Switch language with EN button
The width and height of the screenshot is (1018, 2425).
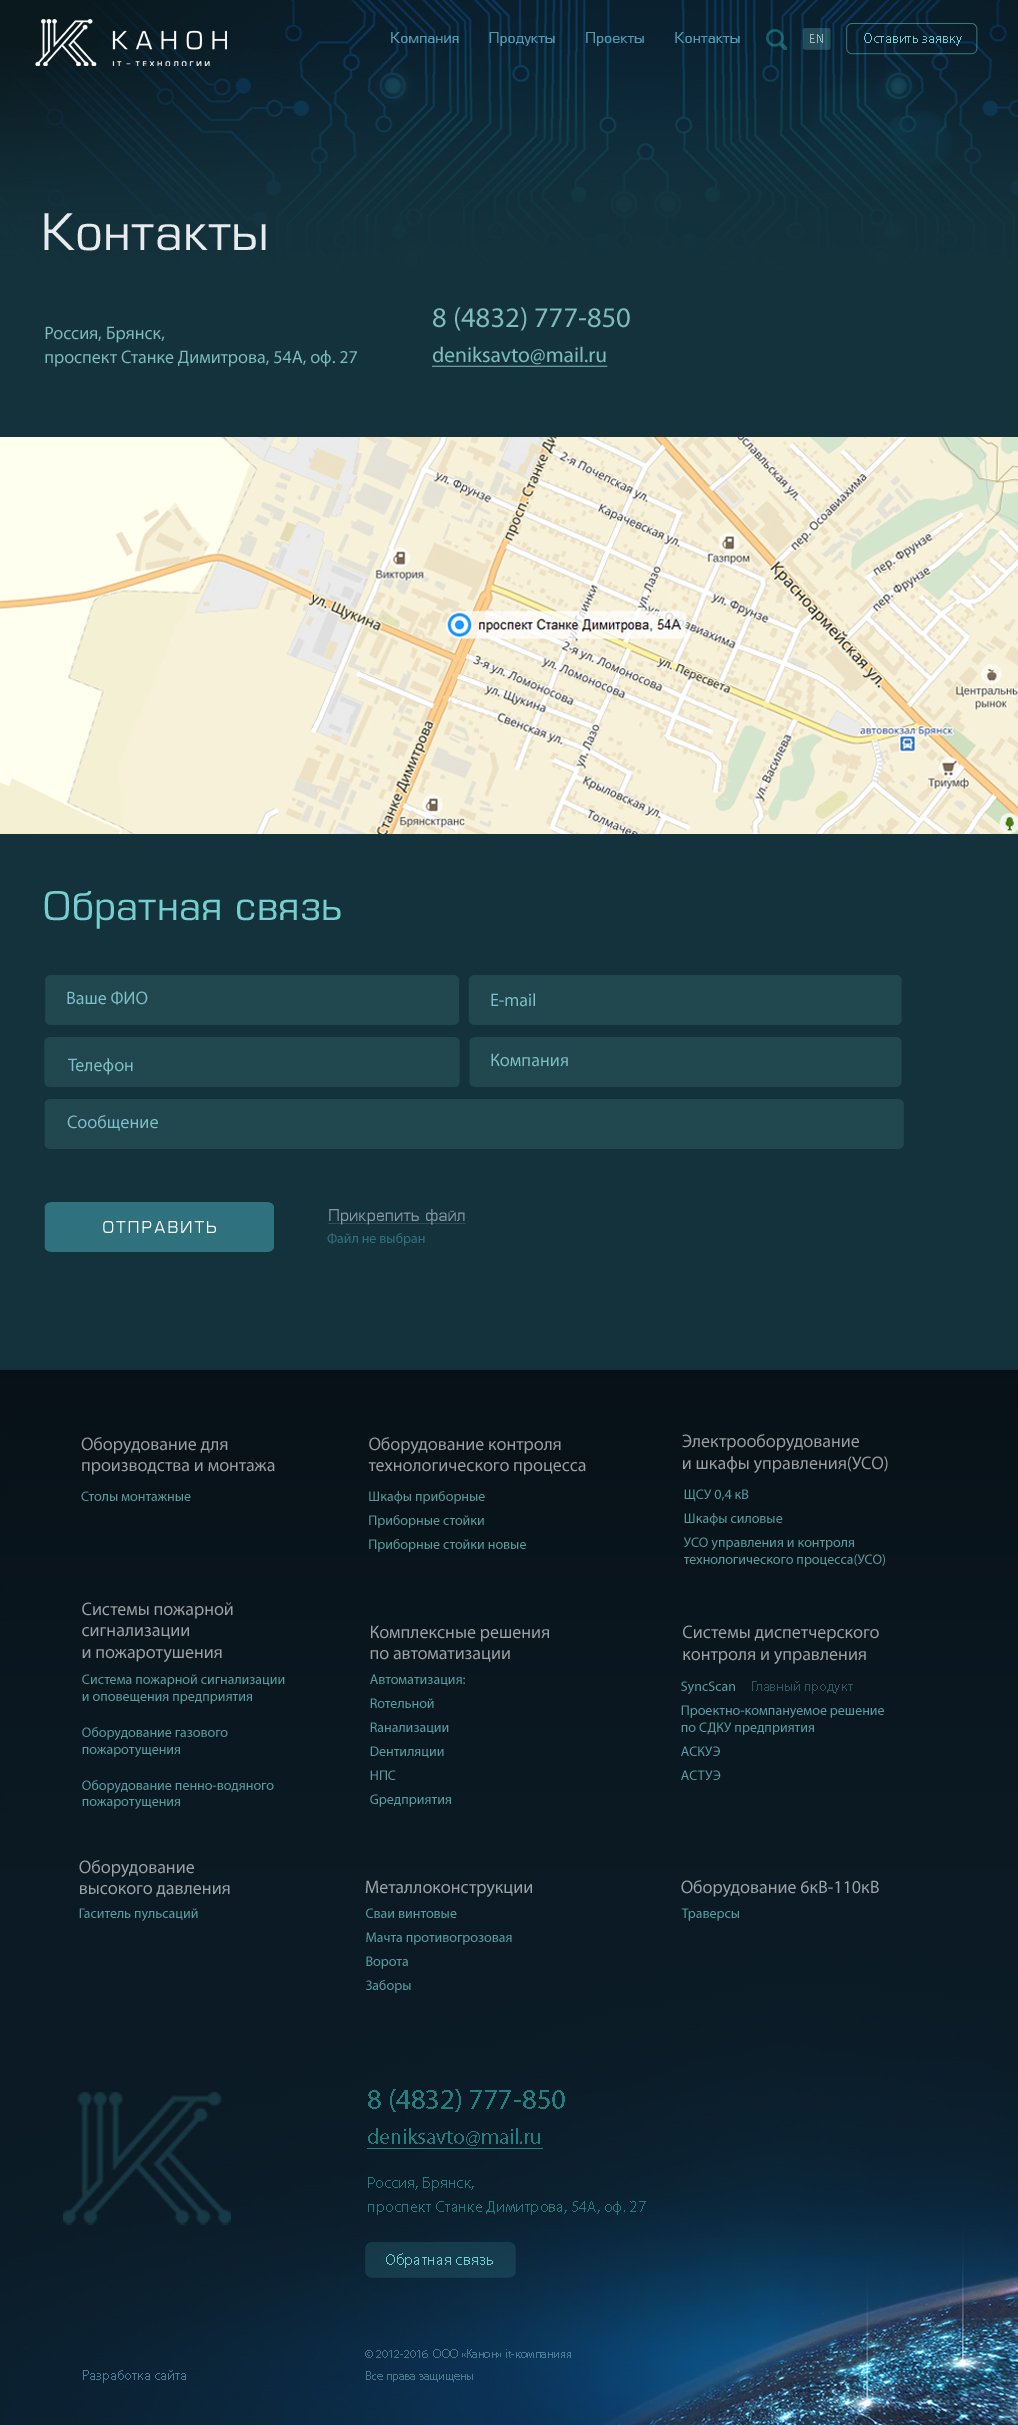pos(816,39)
